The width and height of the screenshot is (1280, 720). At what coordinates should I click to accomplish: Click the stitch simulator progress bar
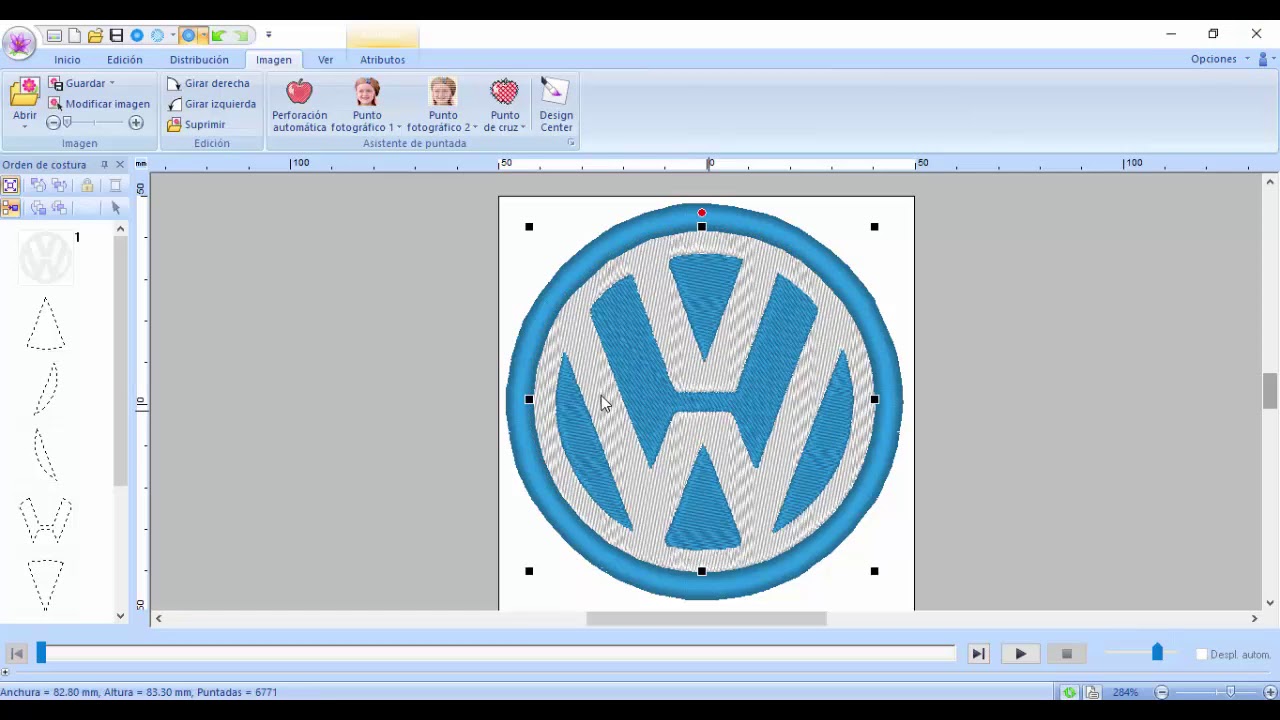click(497, 654)
